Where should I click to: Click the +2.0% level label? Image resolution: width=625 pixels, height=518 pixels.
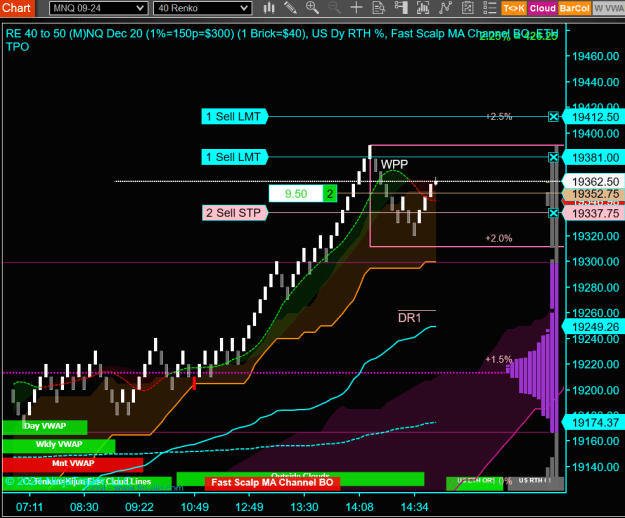(499, 238)
